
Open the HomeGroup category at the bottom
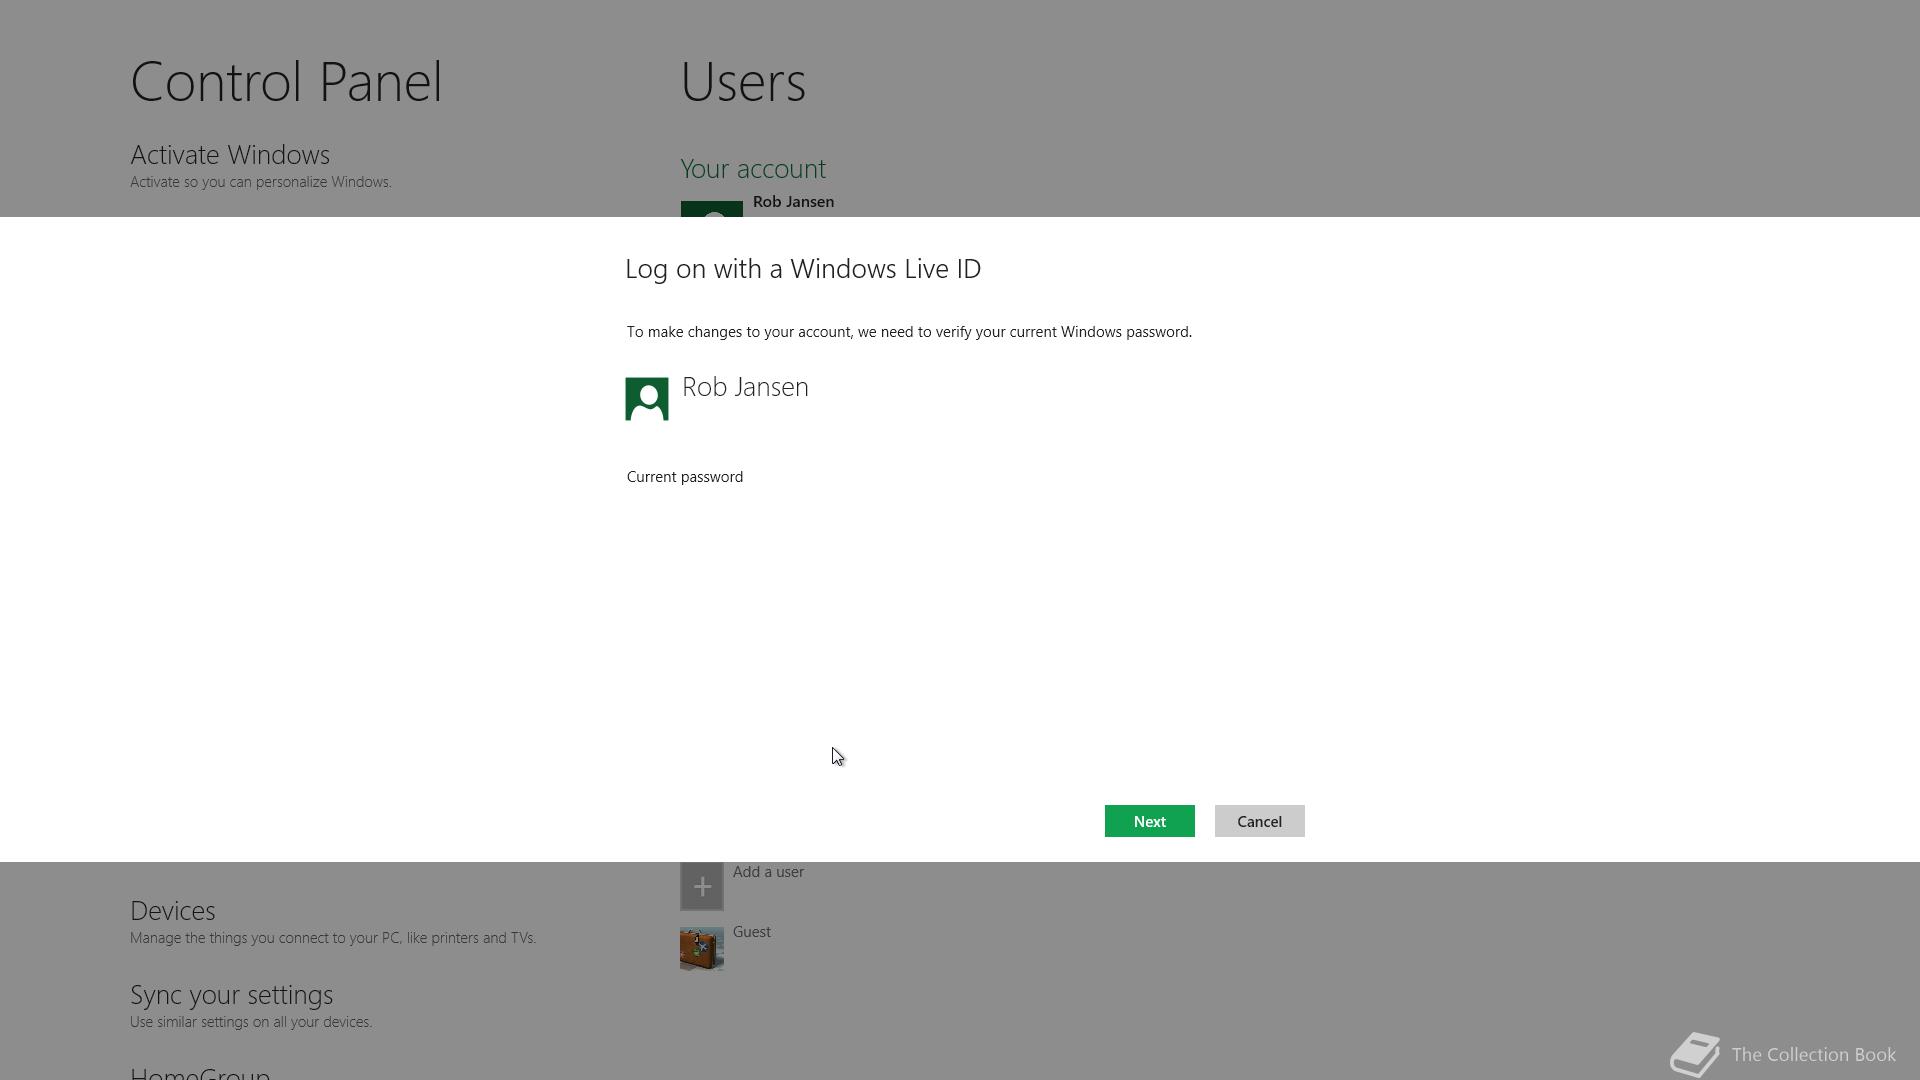200,1073
